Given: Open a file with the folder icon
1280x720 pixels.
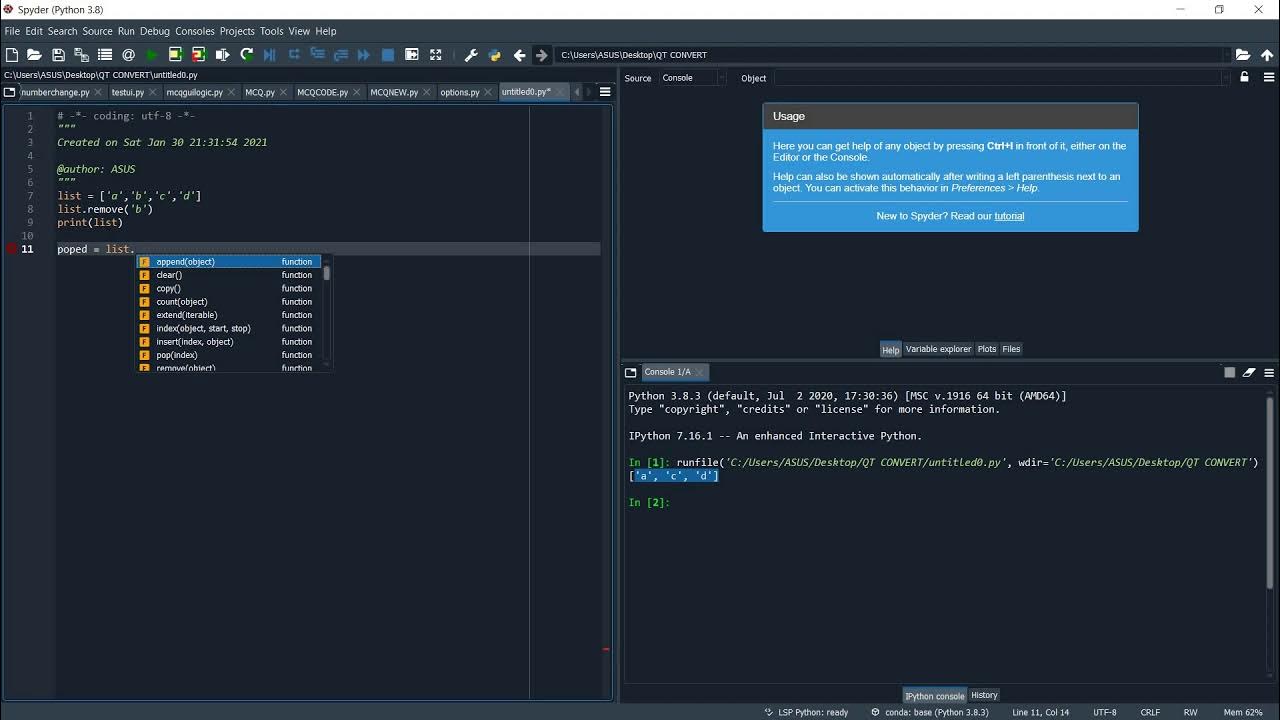Looking at the screenshot, I should [34, 55].
